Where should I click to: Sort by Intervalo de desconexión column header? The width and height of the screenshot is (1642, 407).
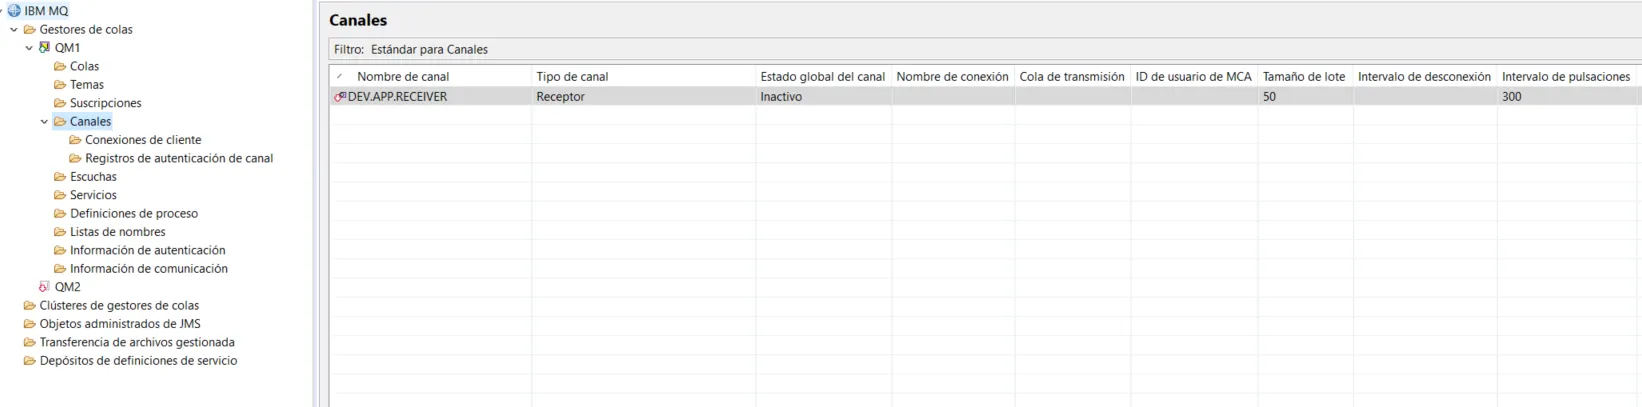tap(1424, 76)
